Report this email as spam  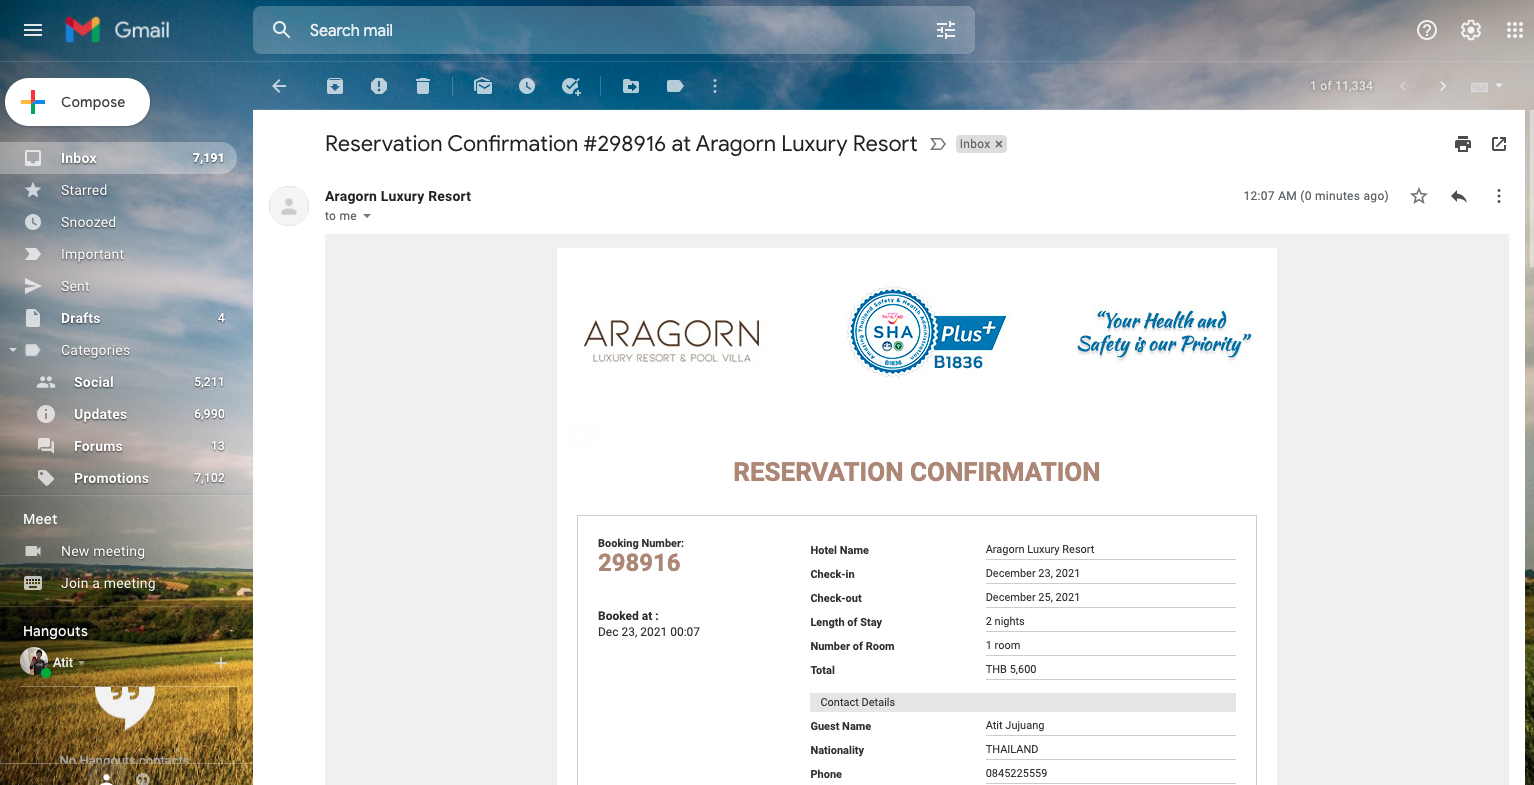(379, 86)
